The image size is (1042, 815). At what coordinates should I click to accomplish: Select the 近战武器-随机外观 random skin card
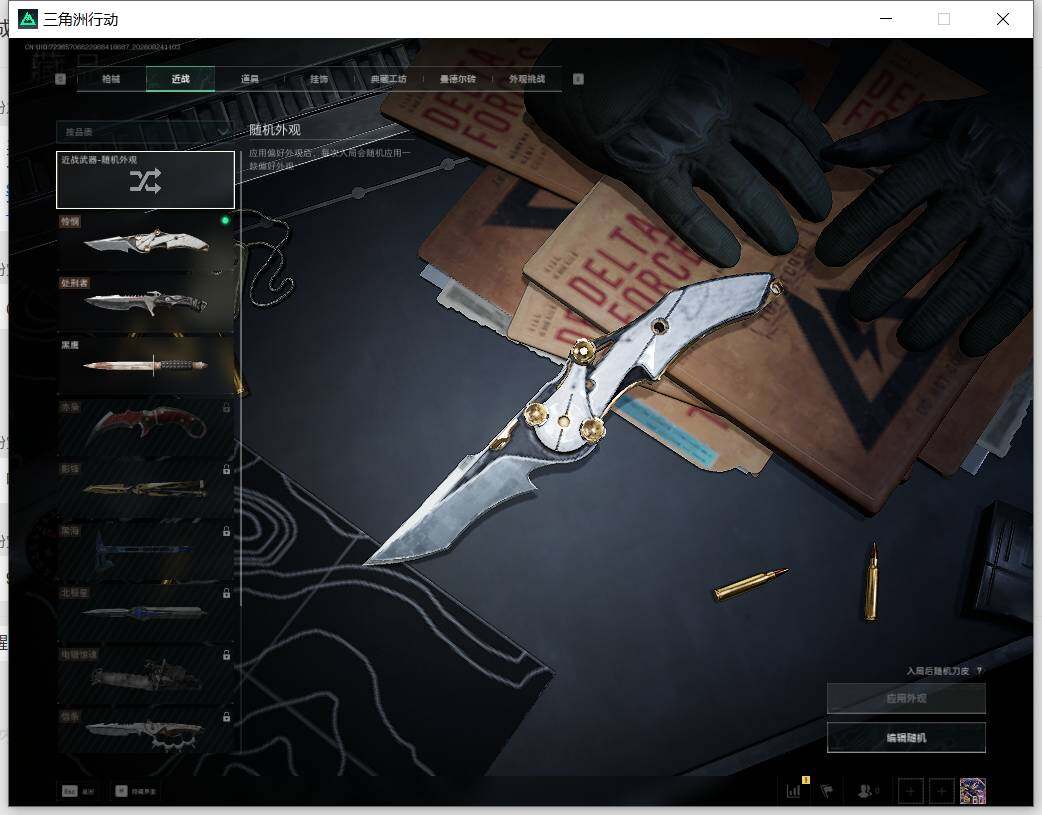146,179
